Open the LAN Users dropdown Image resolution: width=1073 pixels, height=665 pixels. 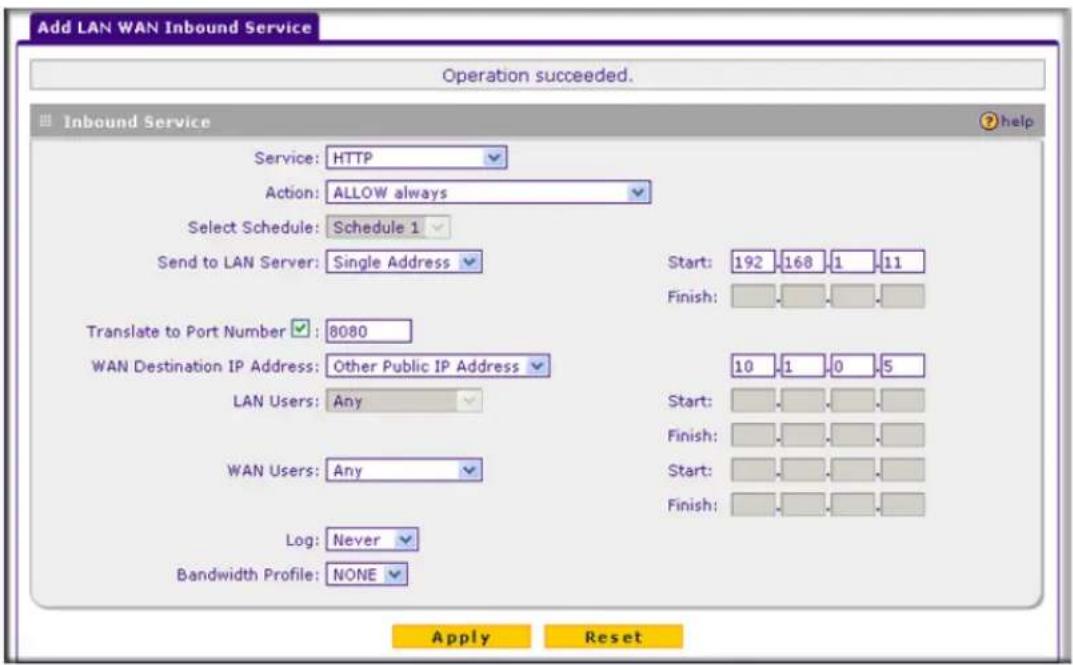pyautogui.click(x=404, y=401)
